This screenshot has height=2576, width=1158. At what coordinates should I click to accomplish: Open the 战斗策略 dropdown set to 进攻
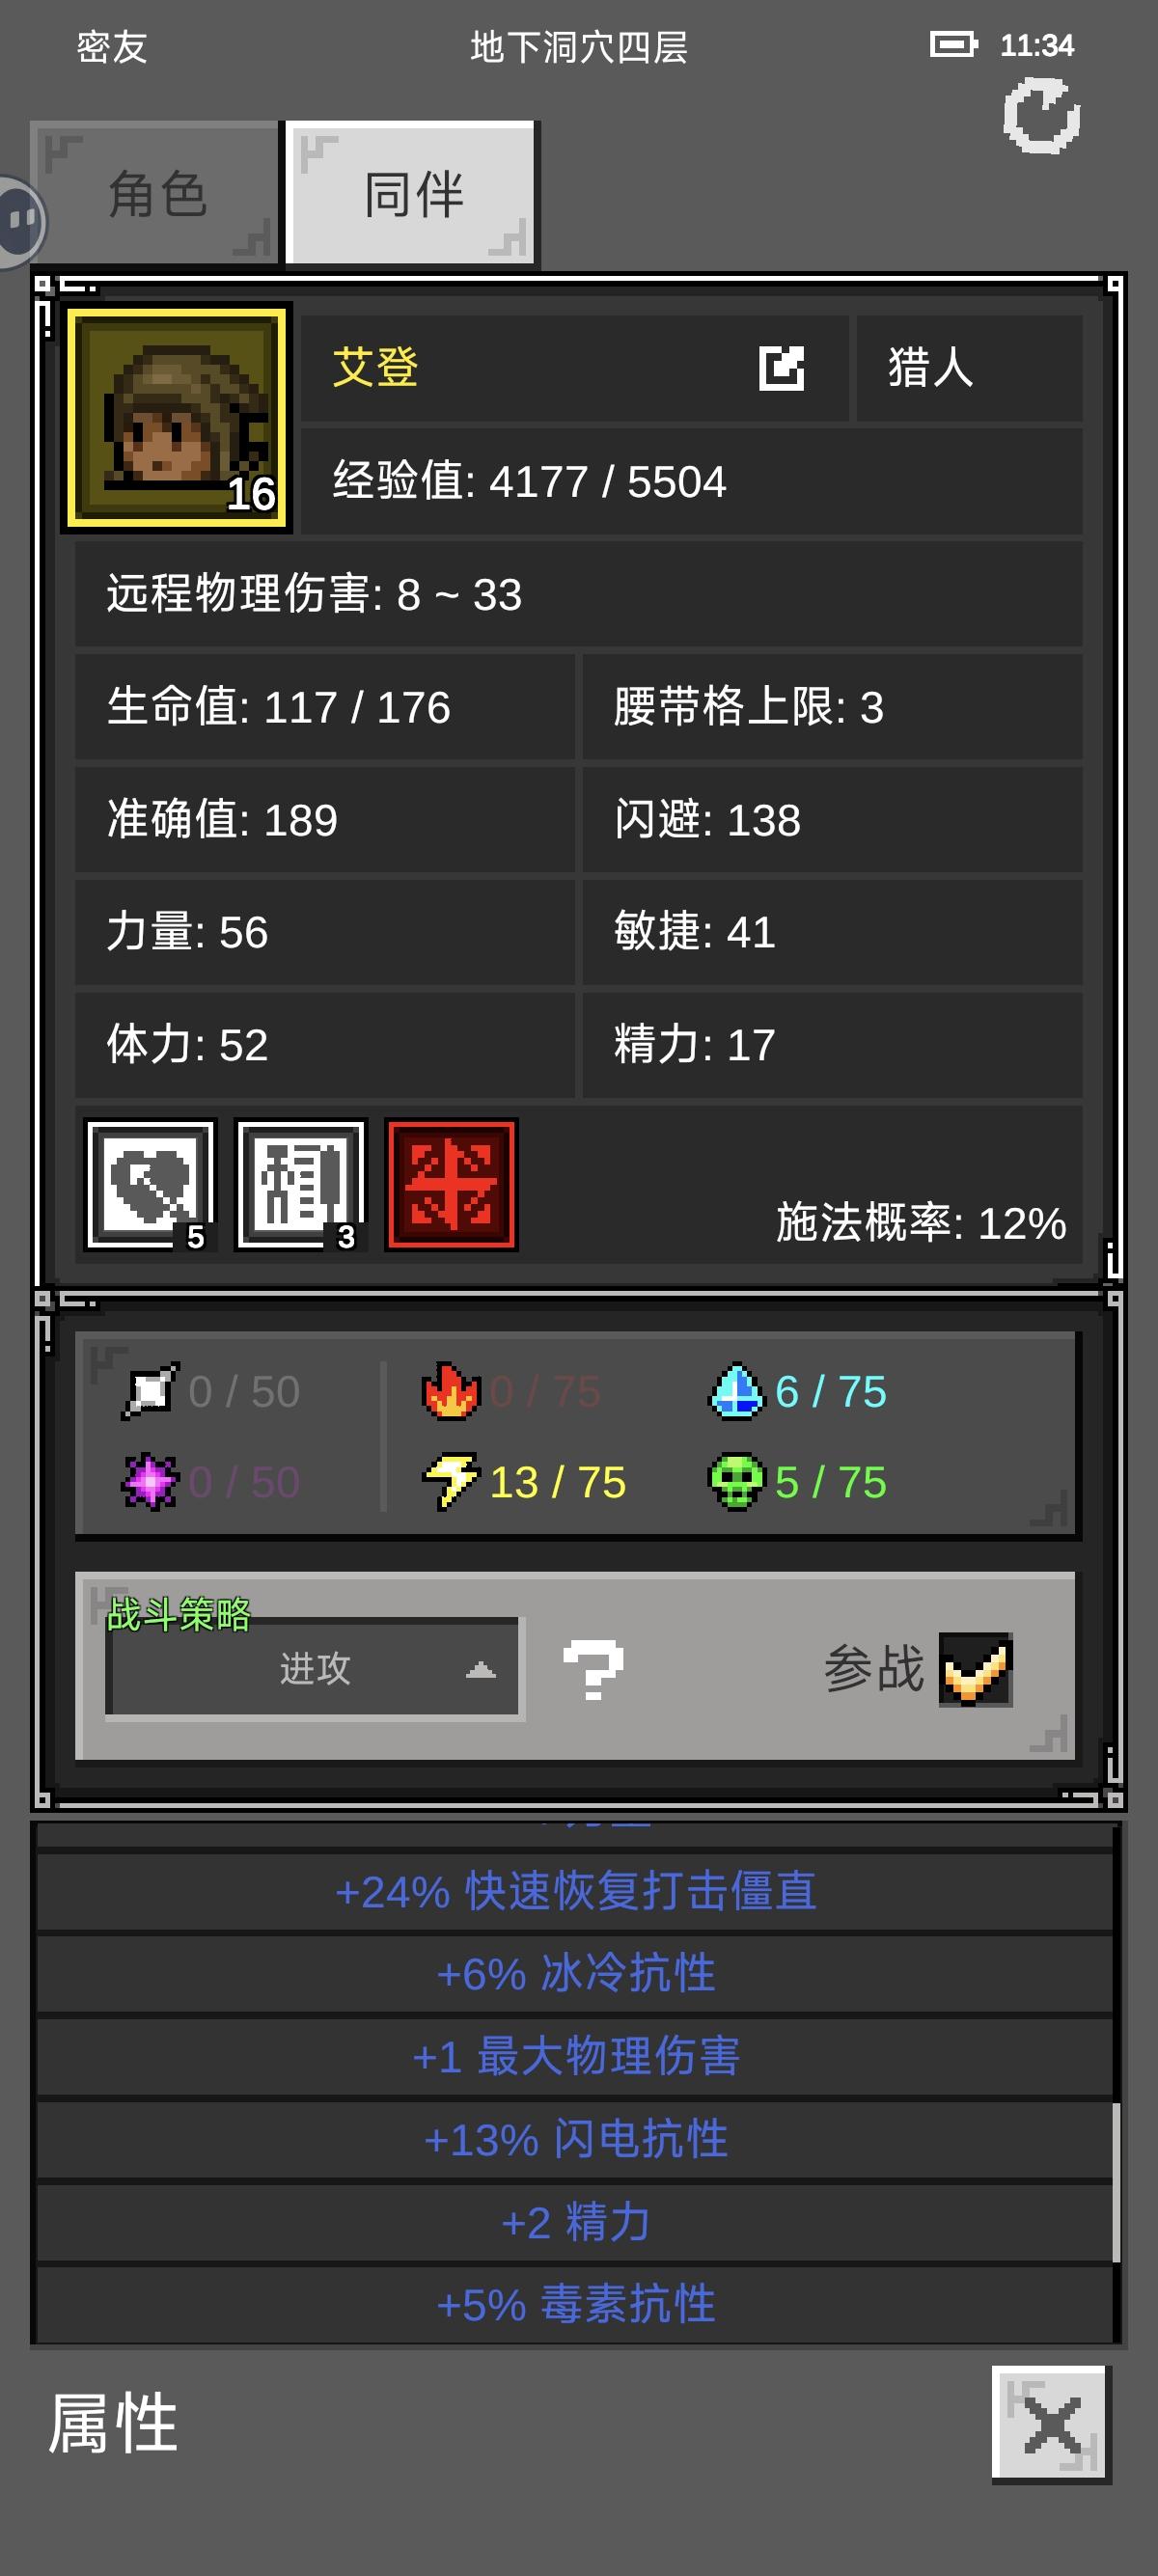point(314,1669)
